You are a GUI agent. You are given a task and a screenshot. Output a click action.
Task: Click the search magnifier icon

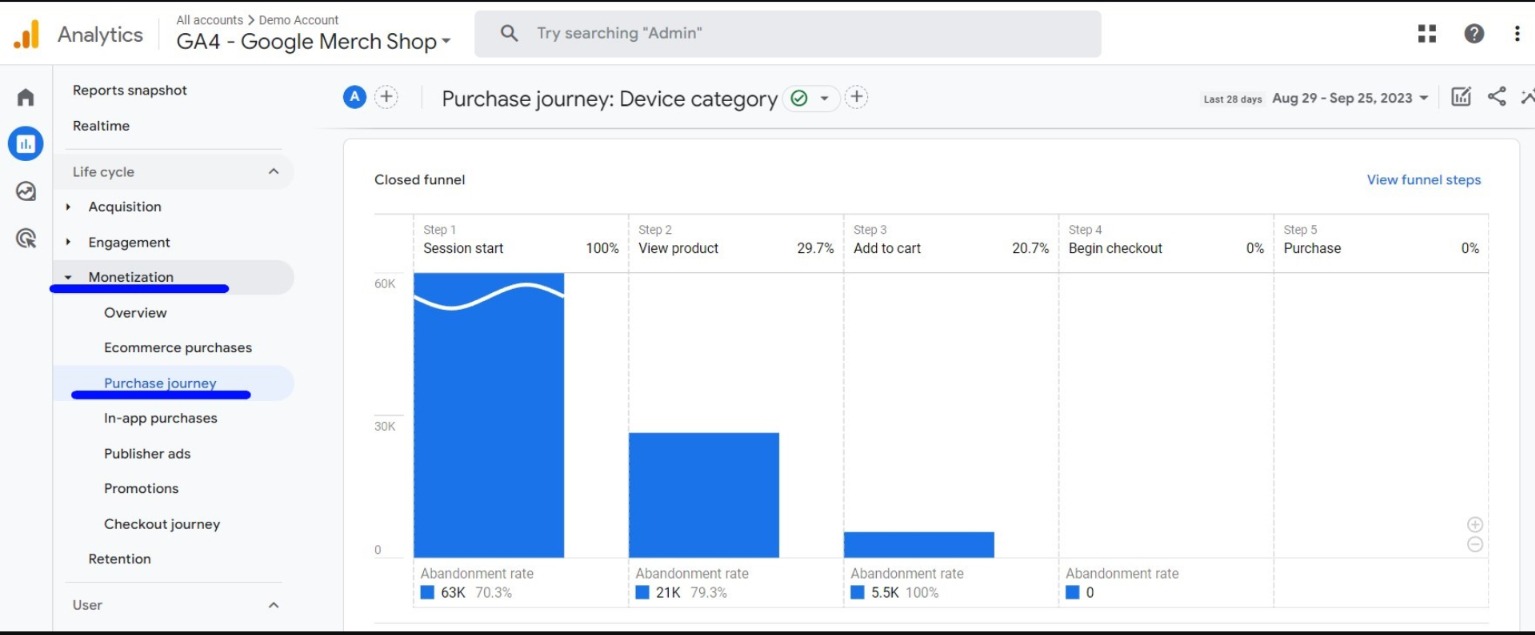pos(509,33)
